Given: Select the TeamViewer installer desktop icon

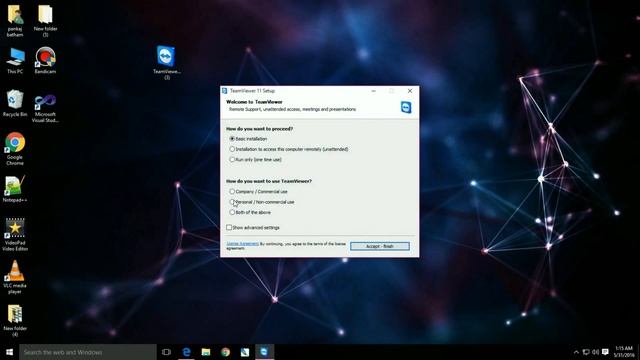Looking at the screenshot, I should [x=167, y=62].
